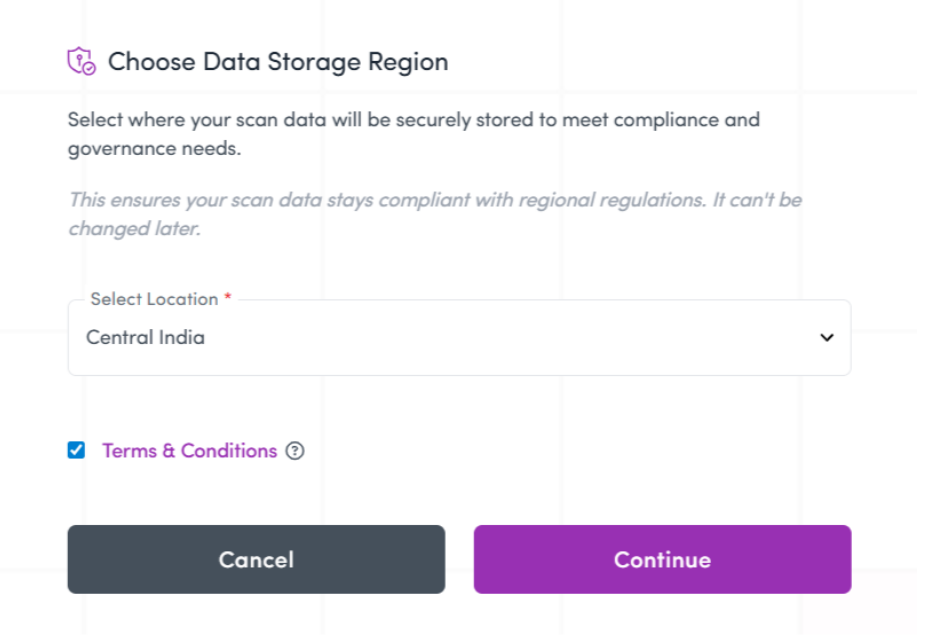This screenshot has height=638, width=926.
Task: Click empty area inside the location input box
Action: pos(520,340)
